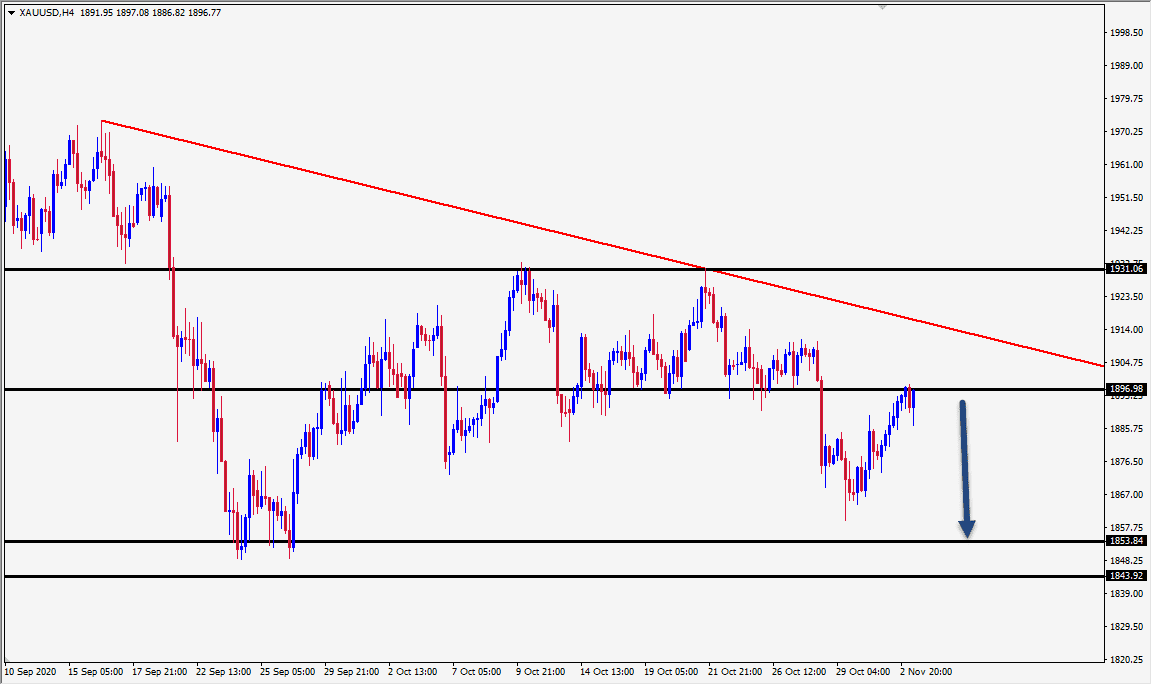Select the horizontal line at 1843.92
The height and width of the screenshot is (685, 1152).
tap(554, 576)
